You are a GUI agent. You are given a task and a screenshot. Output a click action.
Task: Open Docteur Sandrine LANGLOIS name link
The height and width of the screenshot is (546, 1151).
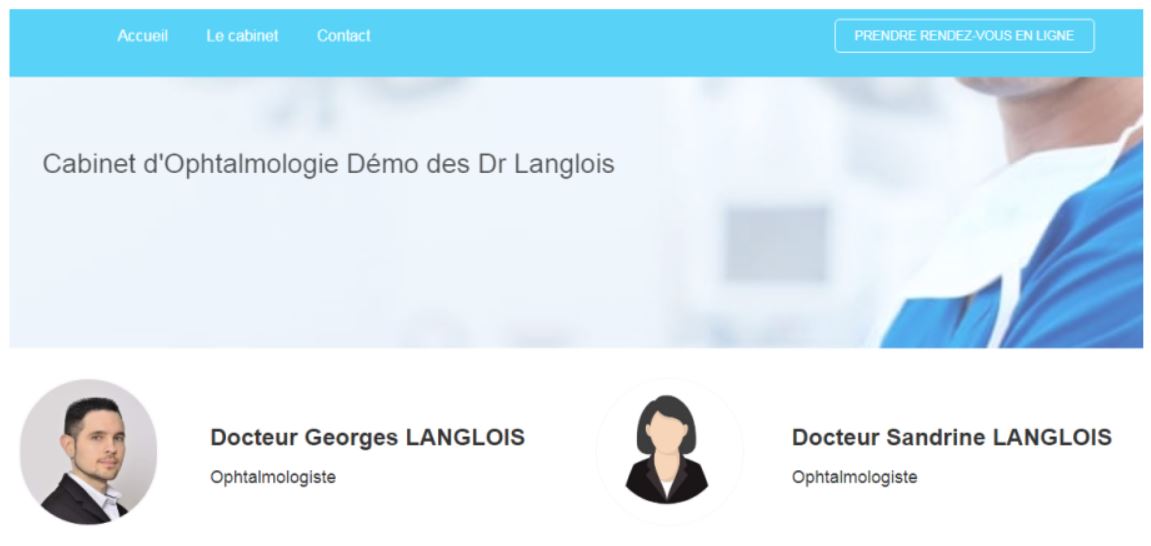tap(951, 437)
